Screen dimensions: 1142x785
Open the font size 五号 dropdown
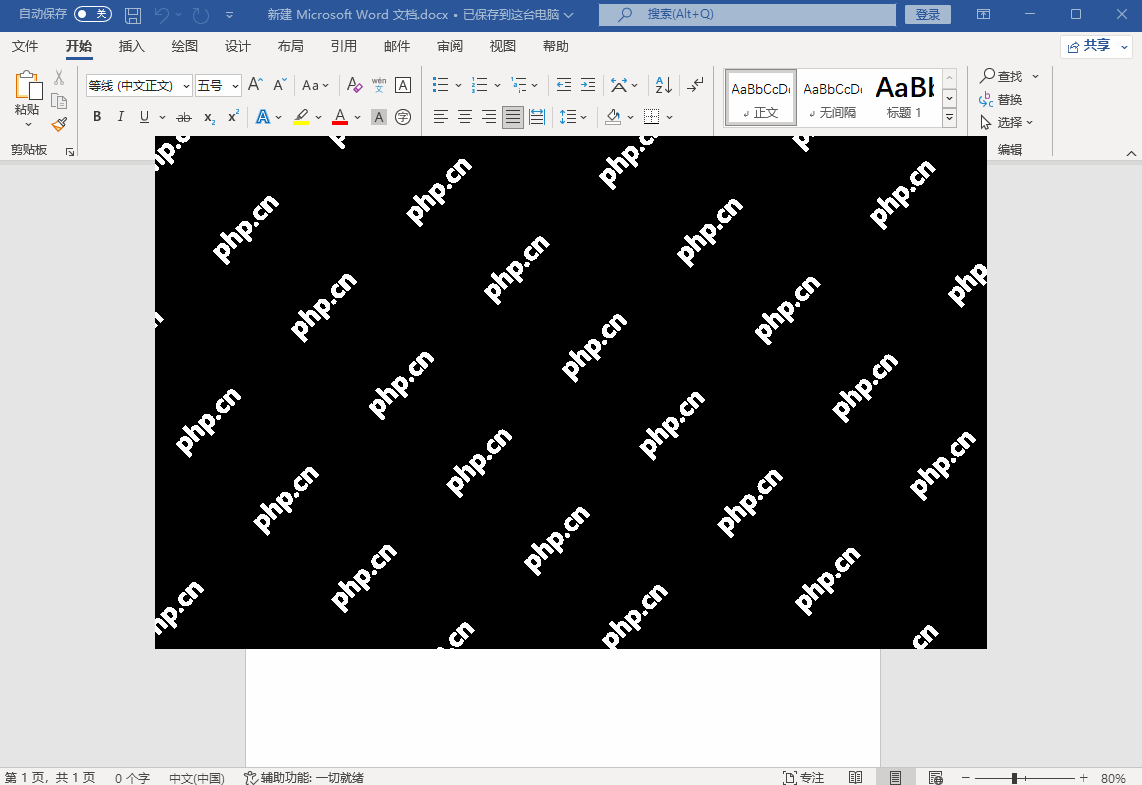point(235,86)
